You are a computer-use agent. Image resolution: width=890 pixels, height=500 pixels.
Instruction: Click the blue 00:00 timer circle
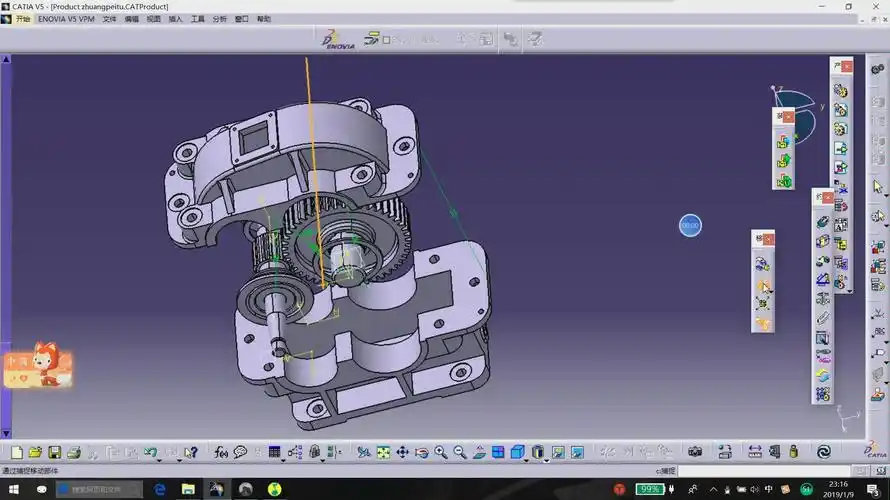(x=690, y=226)
